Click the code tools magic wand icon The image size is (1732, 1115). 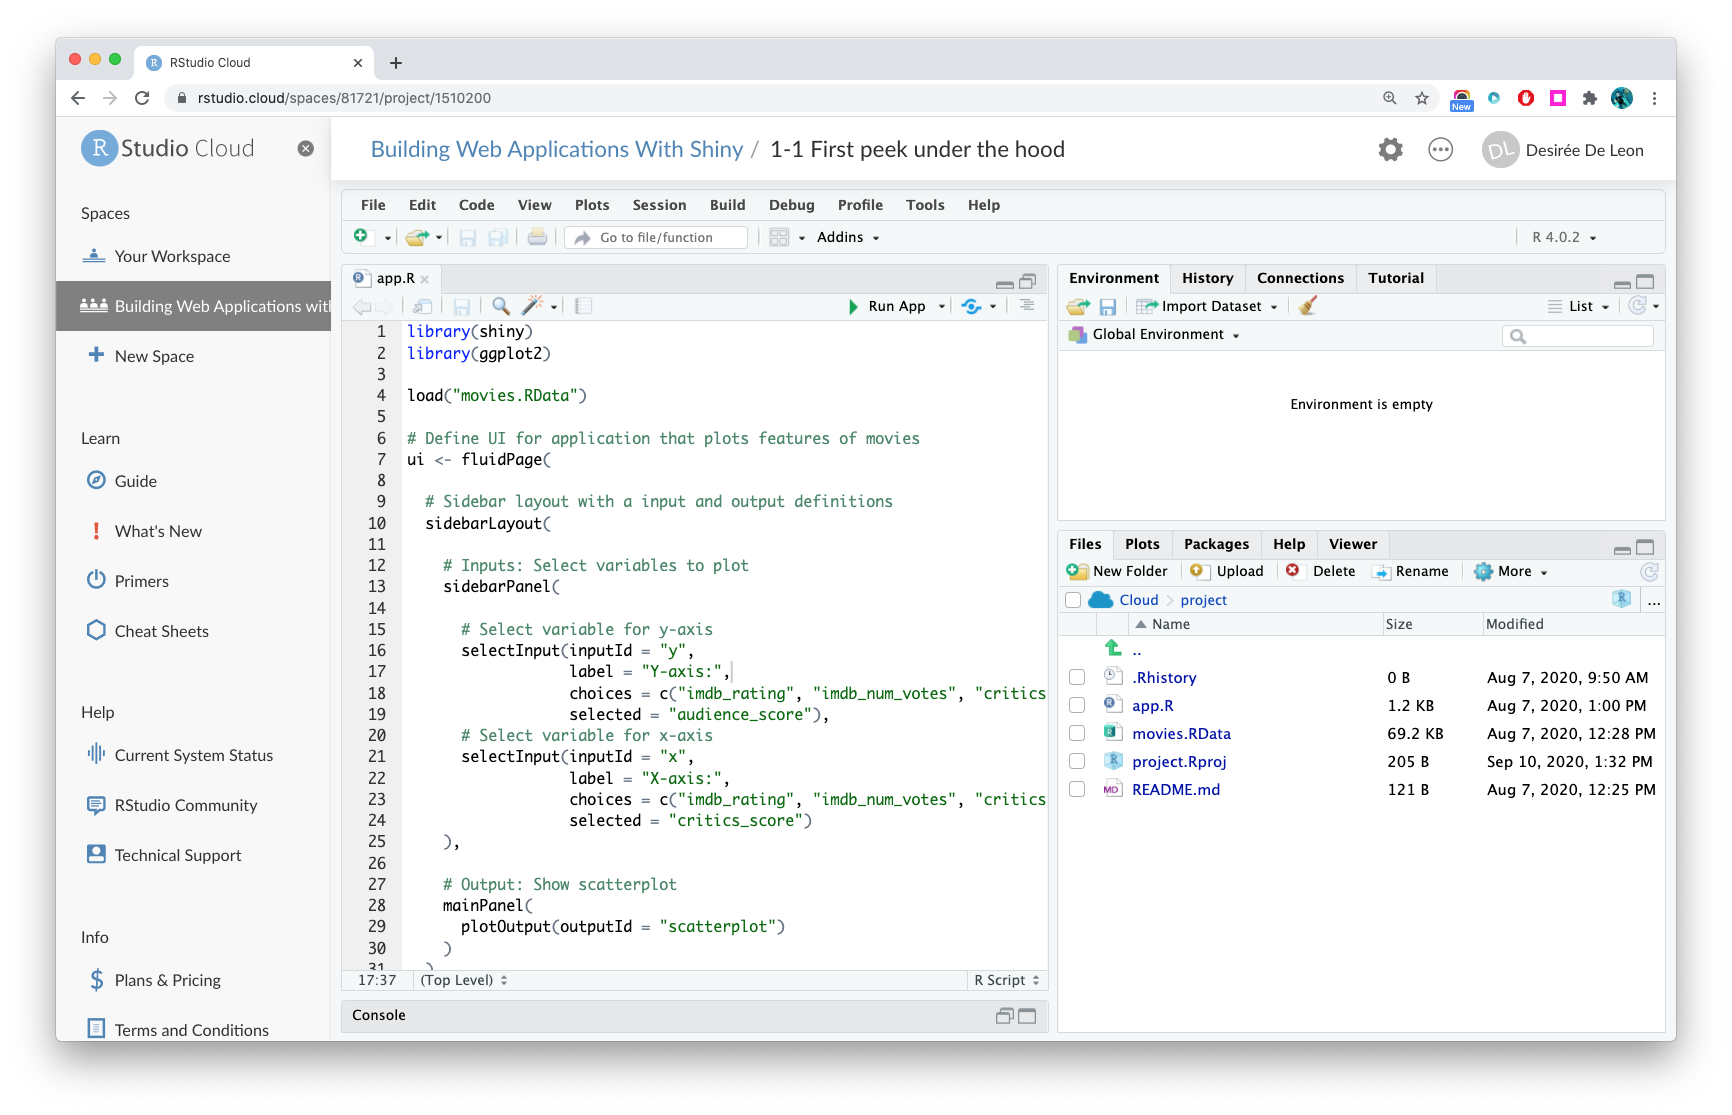pyautogui.click(x=532, y=306)
